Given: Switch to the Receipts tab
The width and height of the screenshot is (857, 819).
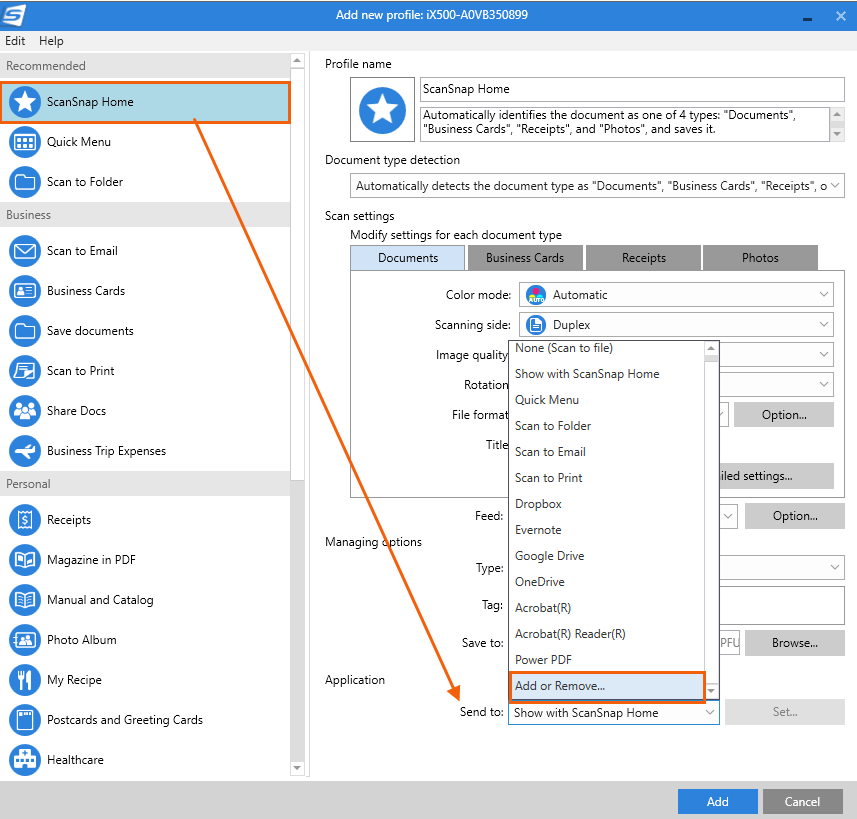Looking at the screenshot, I should (x=643, y=258).
